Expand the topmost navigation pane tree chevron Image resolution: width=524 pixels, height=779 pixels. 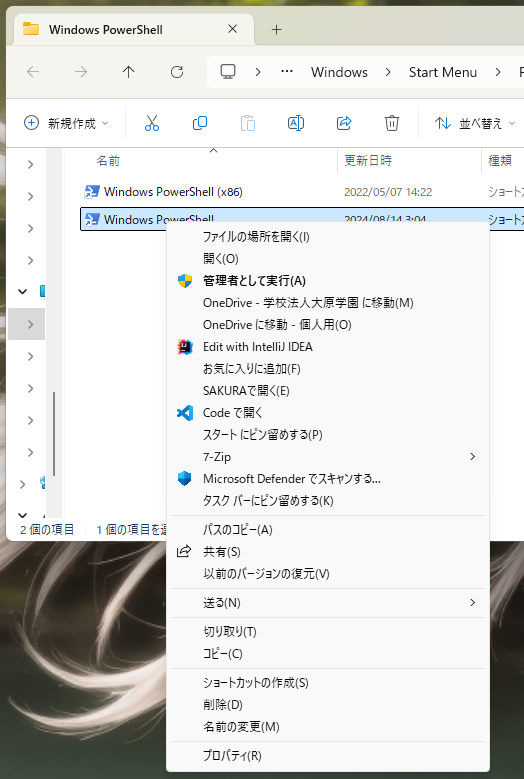30,164
